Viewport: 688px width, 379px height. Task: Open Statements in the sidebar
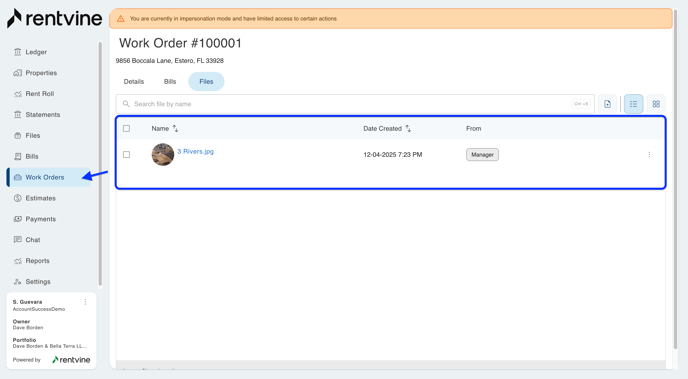click(43, 114)
